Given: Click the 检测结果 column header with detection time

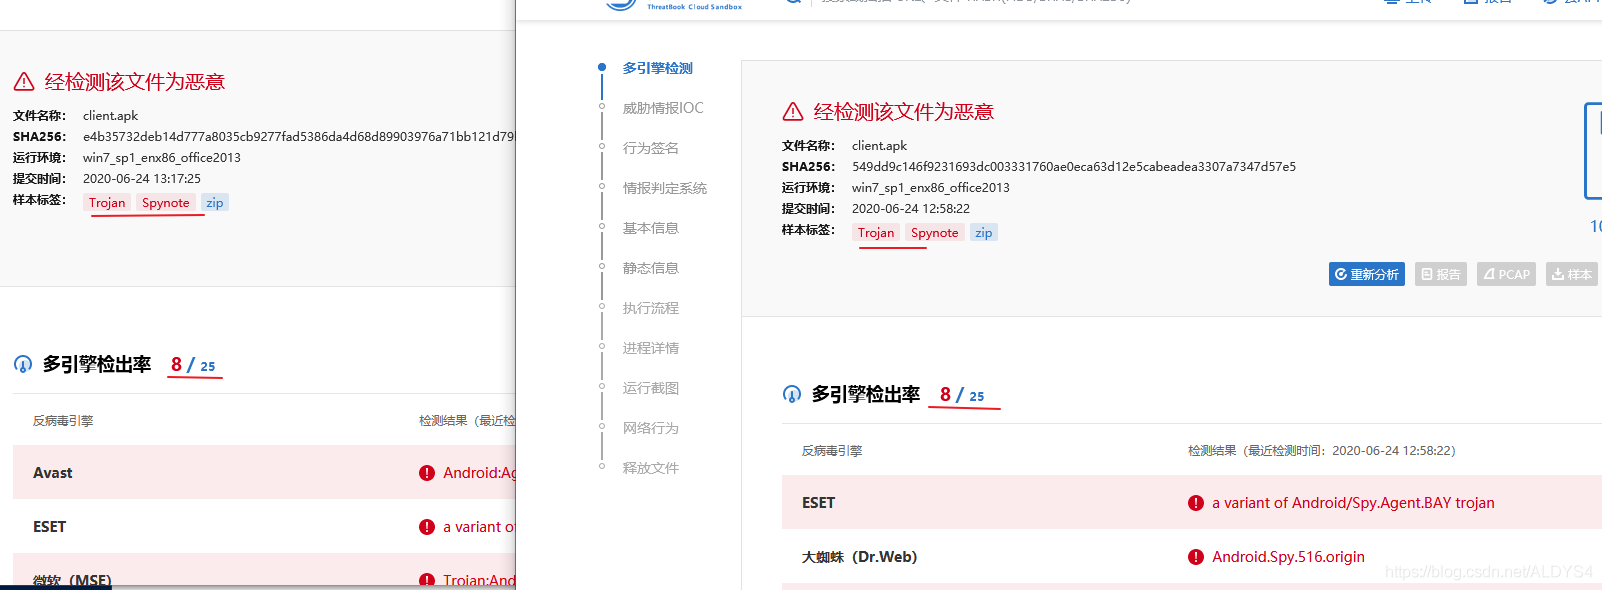Looking at the screenshot, I should pyautogui.click(x=1322, y=451).
